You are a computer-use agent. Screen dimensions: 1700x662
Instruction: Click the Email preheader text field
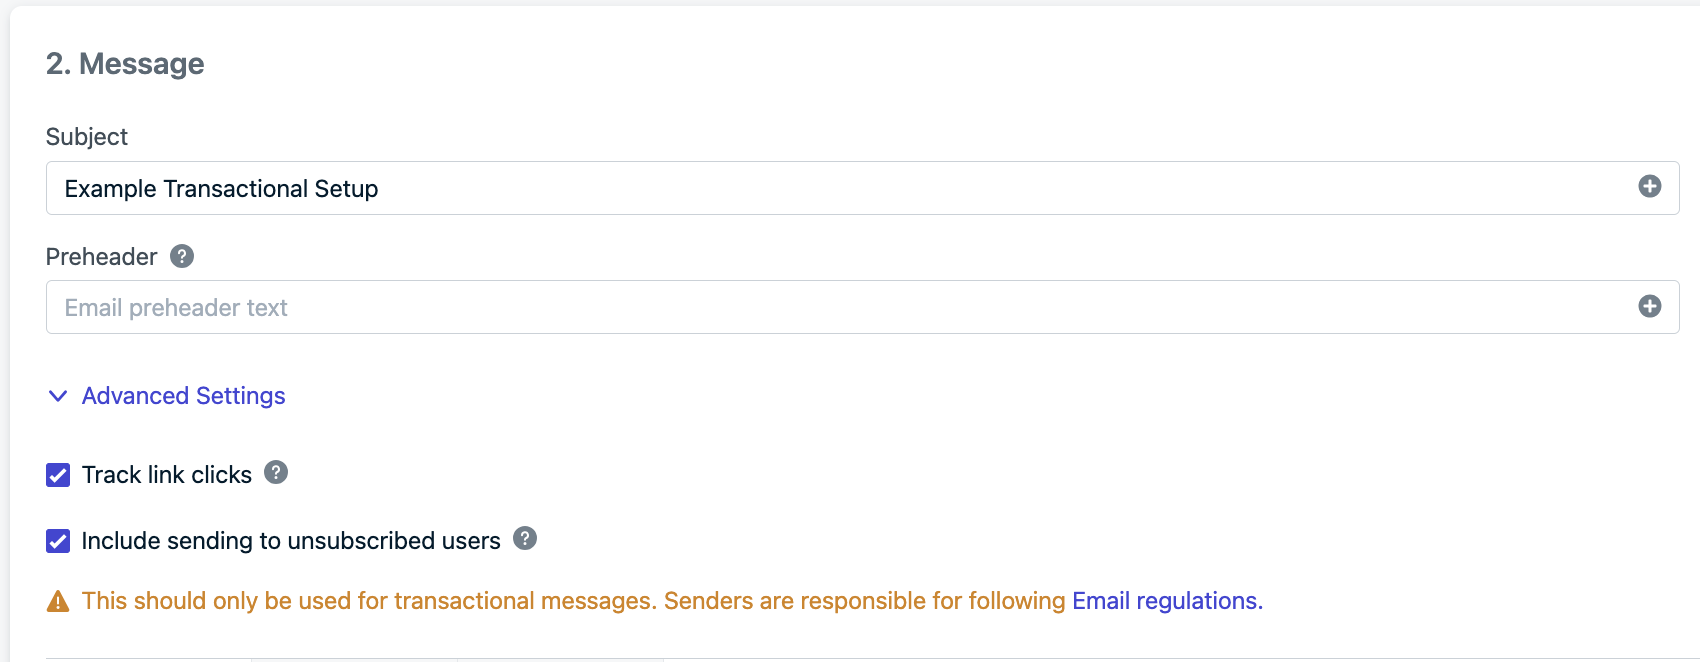pos(862,307)
